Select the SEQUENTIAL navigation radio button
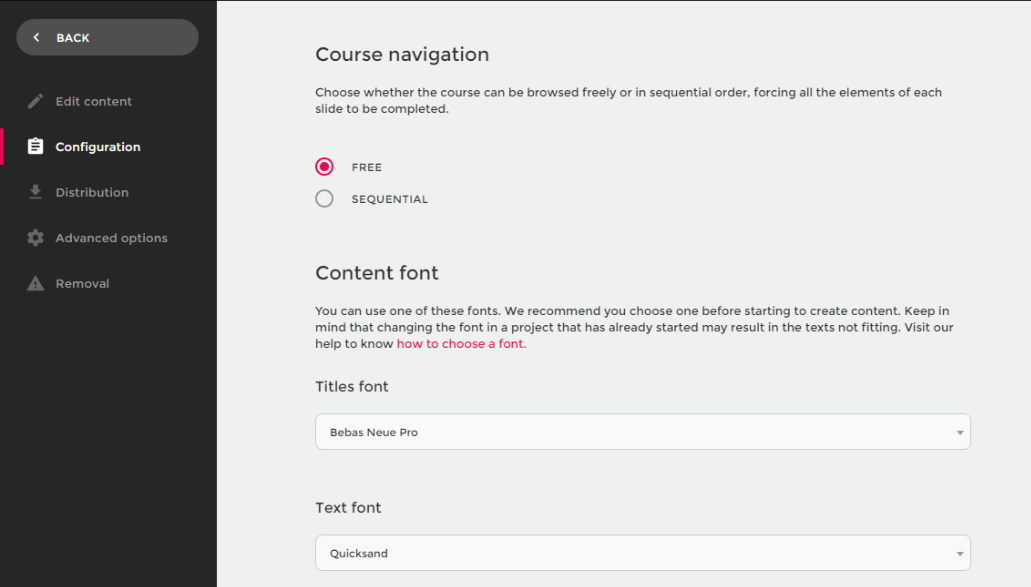The width and height of the screenshot is (1031, 587). point(324,199)
